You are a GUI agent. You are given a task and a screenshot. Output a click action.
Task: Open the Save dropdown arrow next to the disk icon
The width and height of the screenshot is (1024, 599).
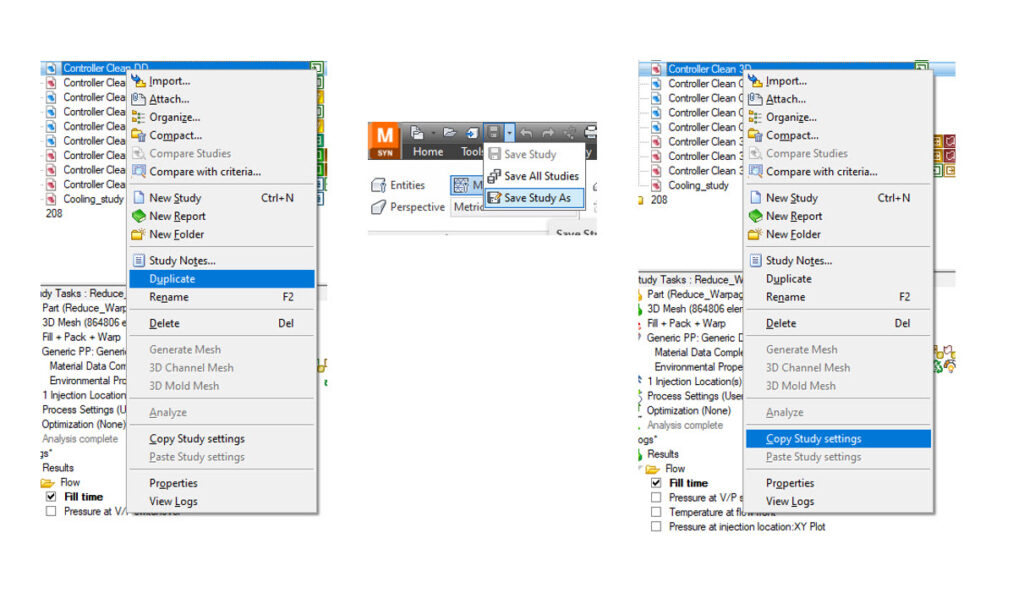[509, 133]
